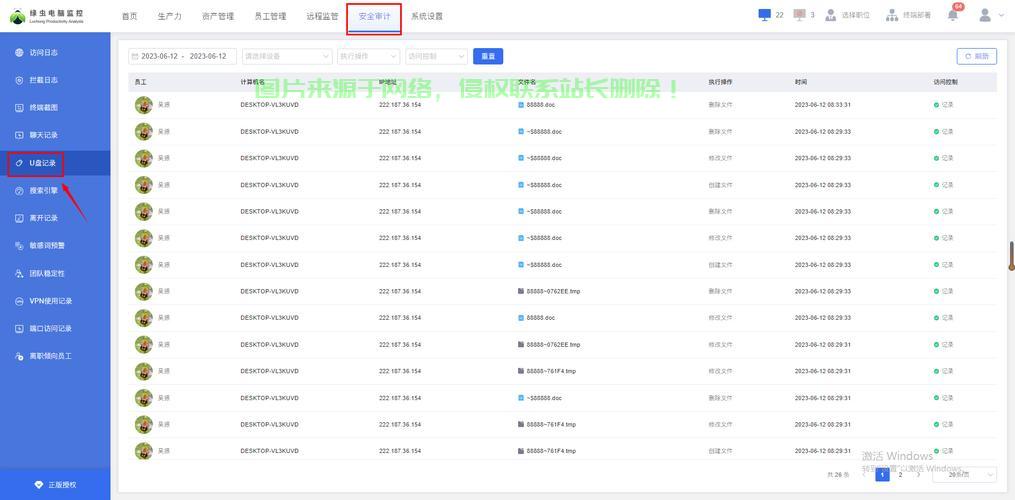Open 选择职位 position selector
The image size is (1015, 500).
tap(848, 16)
